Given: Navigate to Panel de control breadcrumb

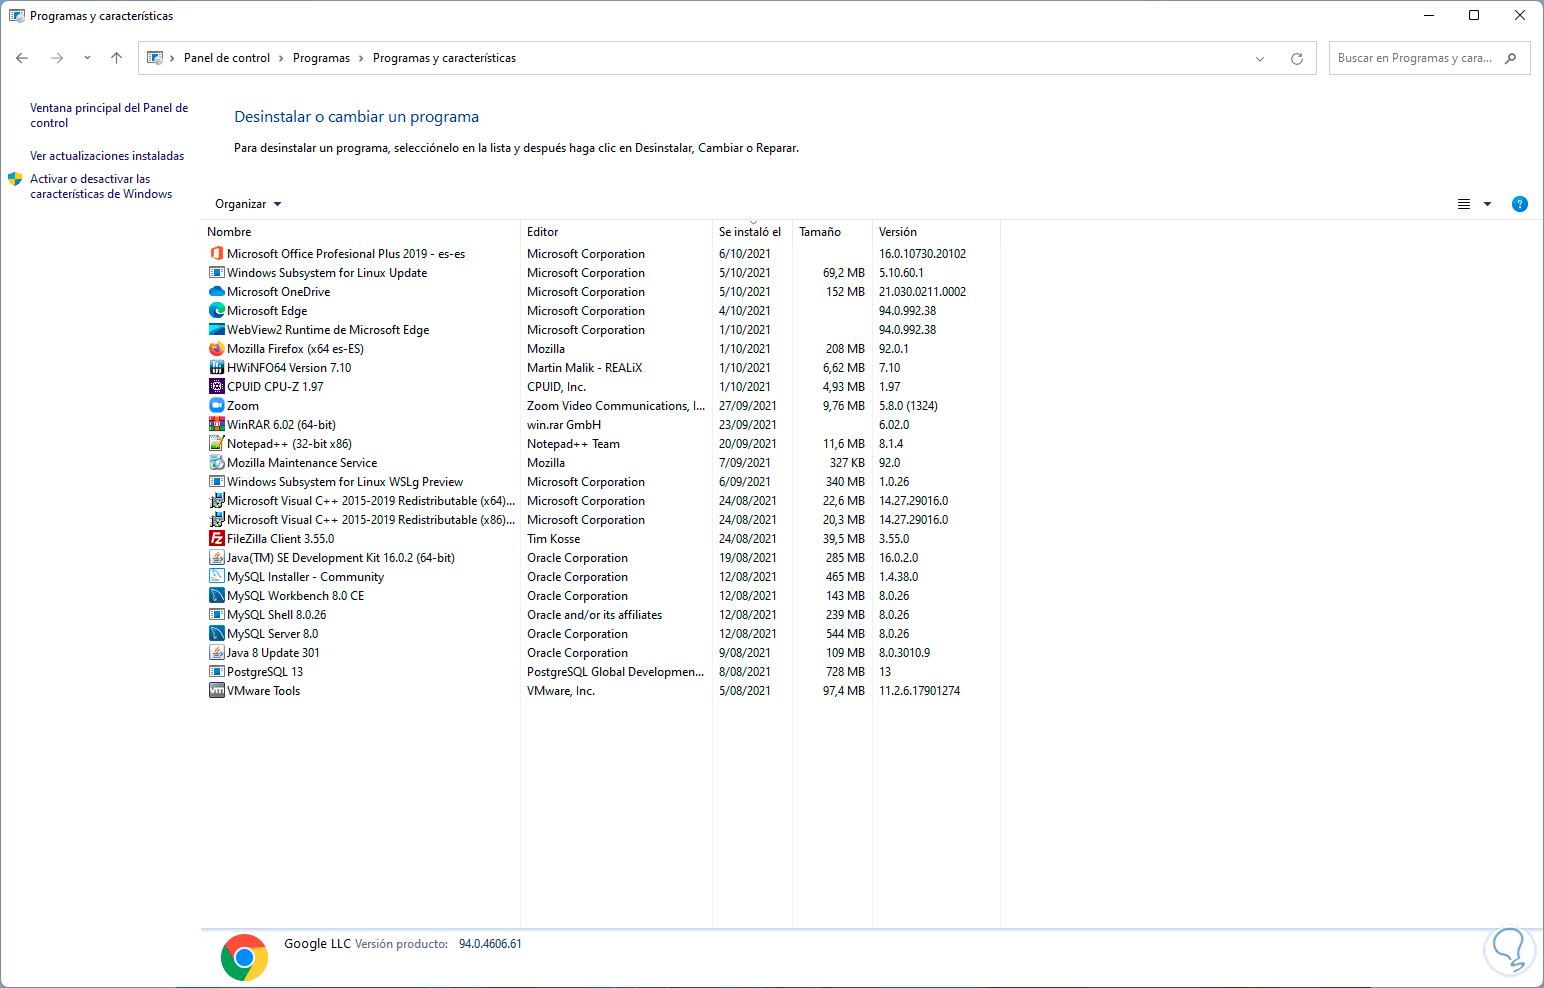Looking at the screenshot, I should 227,58.
